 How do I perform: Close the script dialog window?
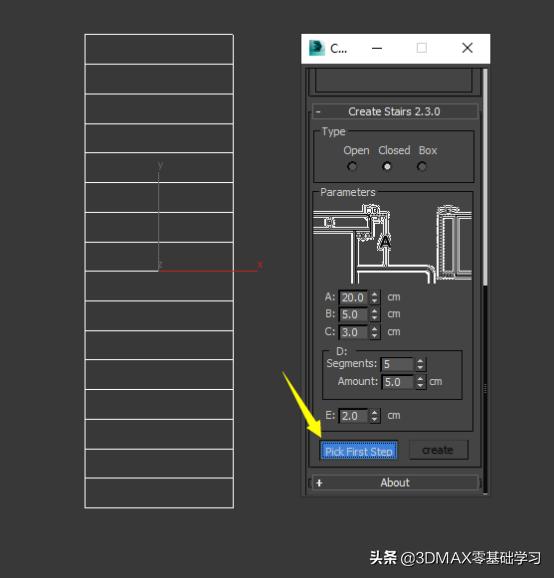467,48
